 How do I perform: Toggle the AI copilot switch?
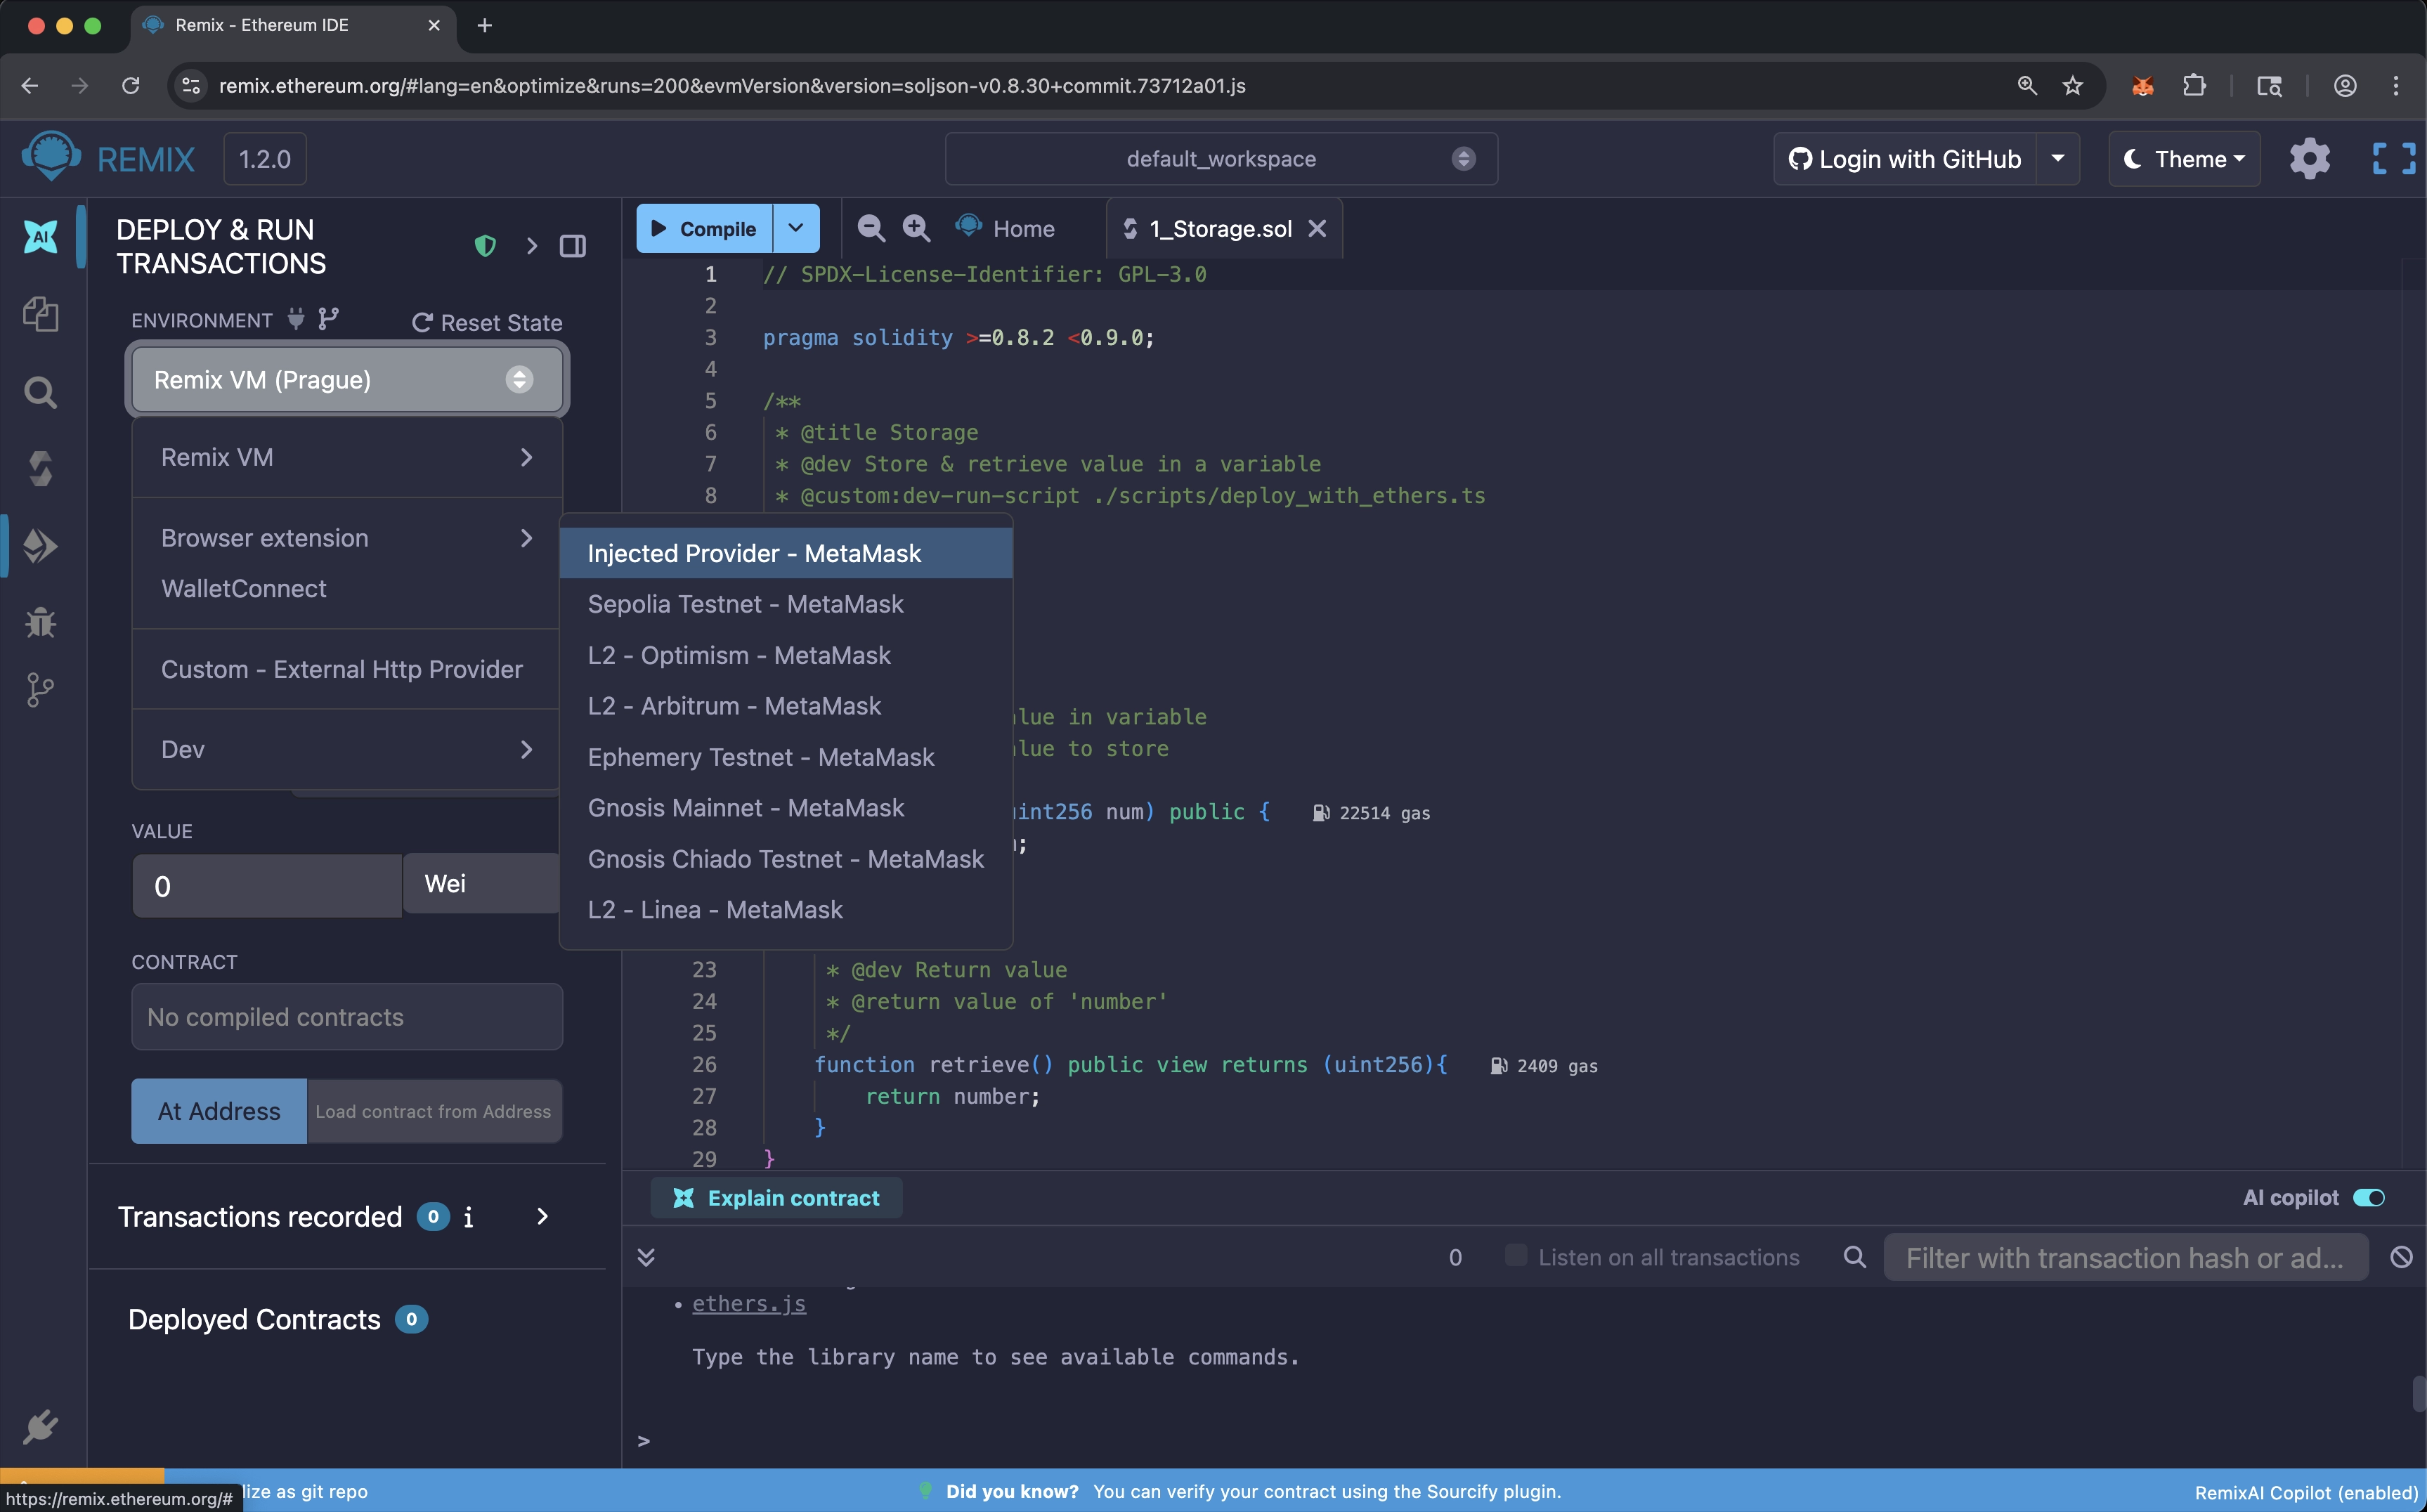coord(2368,1198)
